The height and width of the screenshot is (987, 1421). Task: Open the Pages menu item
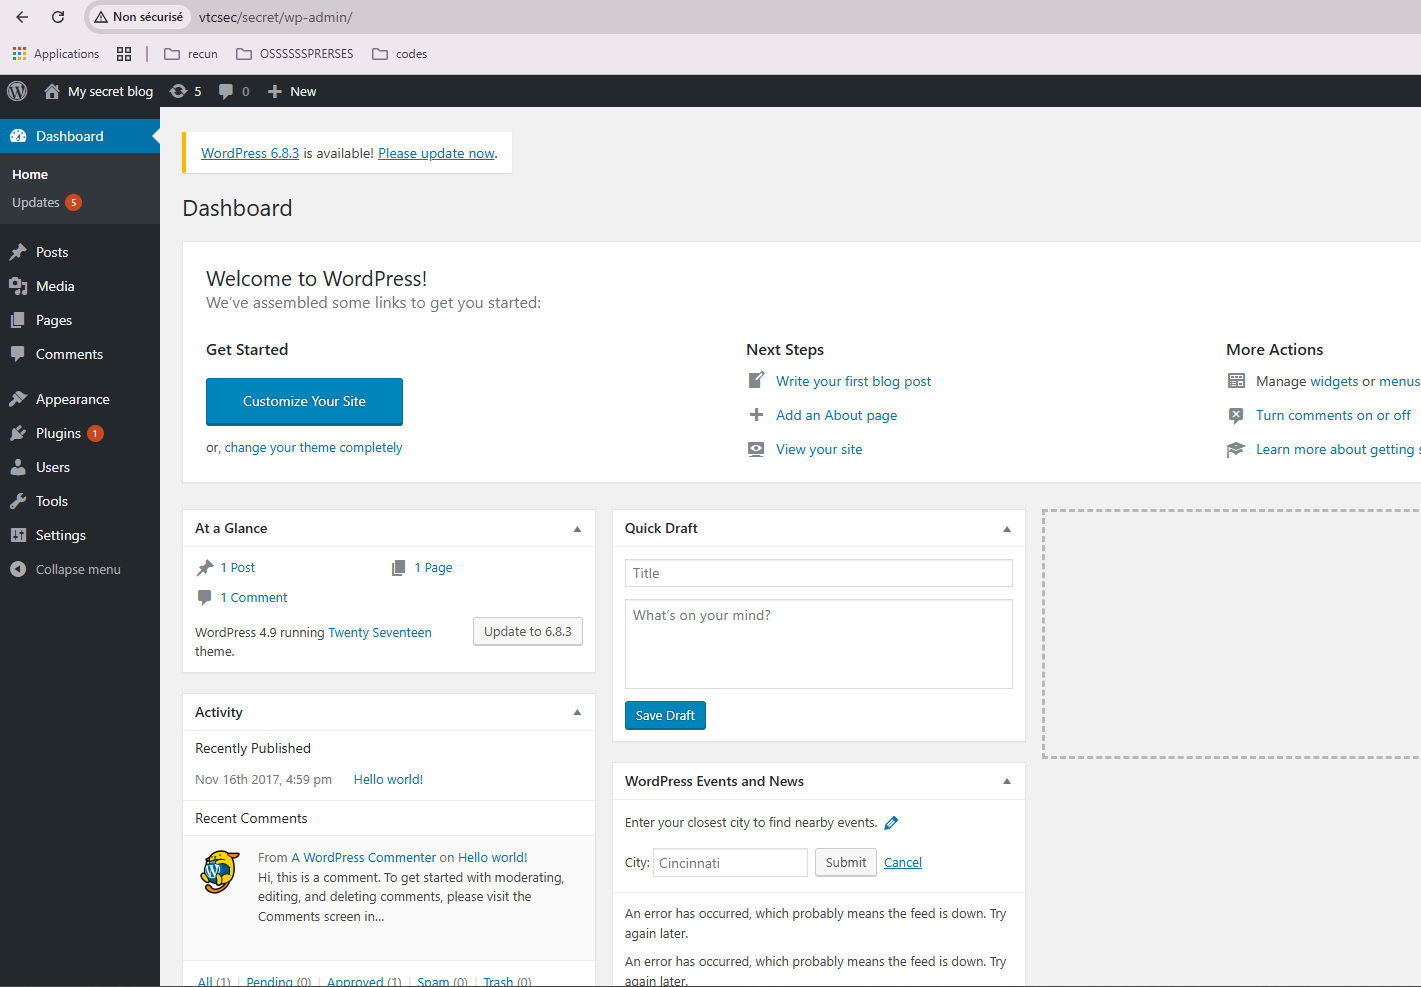(x=54, y=320)
